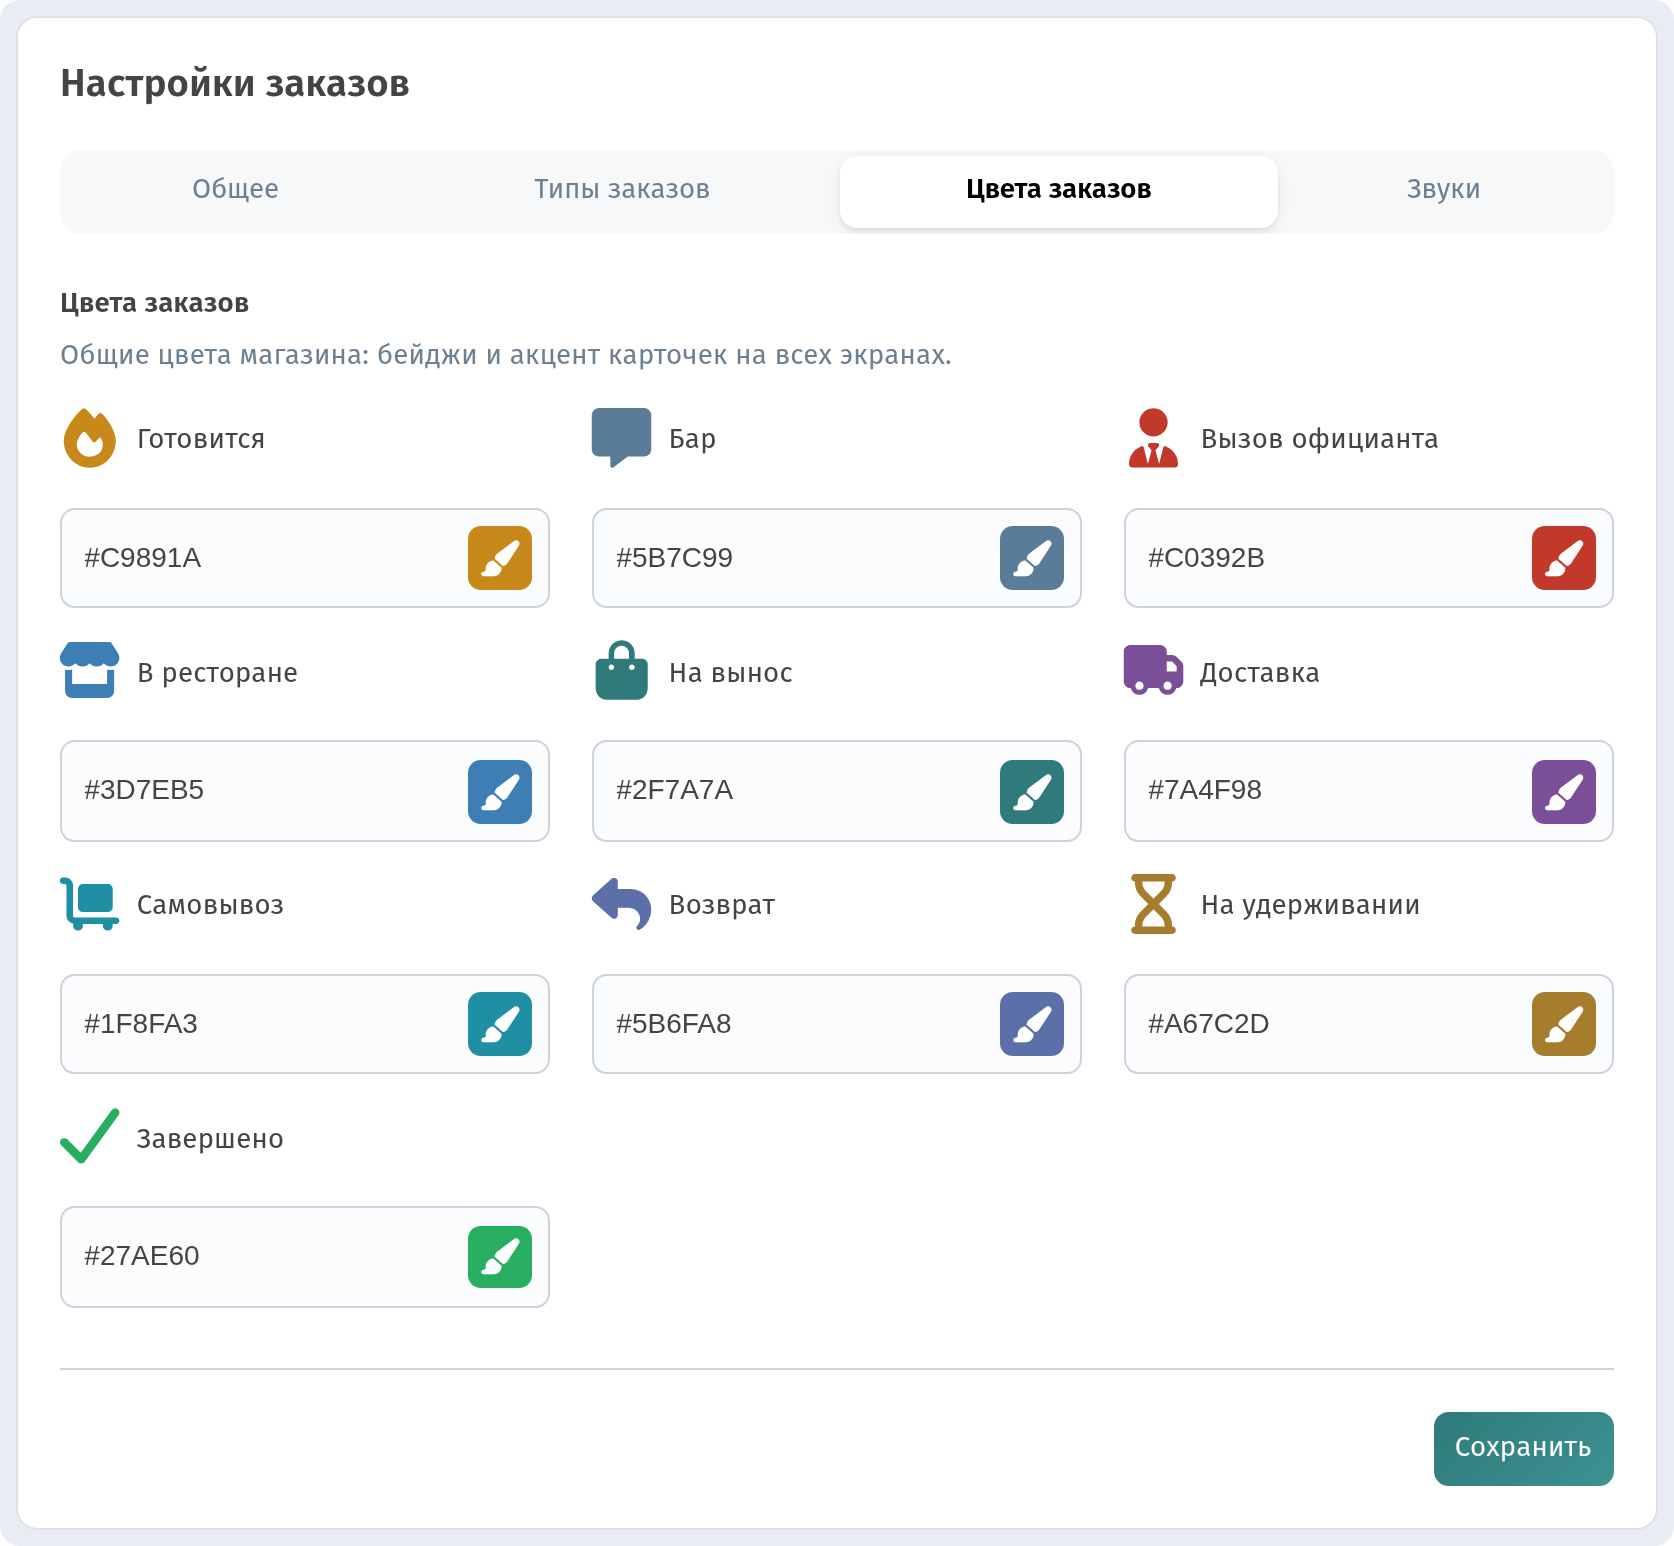This screenshot has width=1674, height=1546.
Task: Open color picker for Возврат #5B6FA8
Action: pos(1032,1024)
